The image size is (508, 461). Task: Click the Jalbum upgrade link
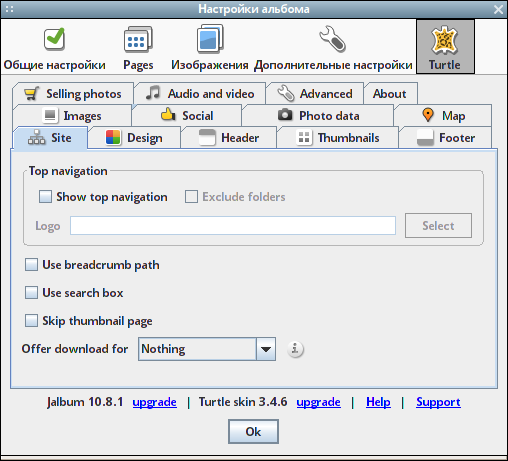pos(155,402)
